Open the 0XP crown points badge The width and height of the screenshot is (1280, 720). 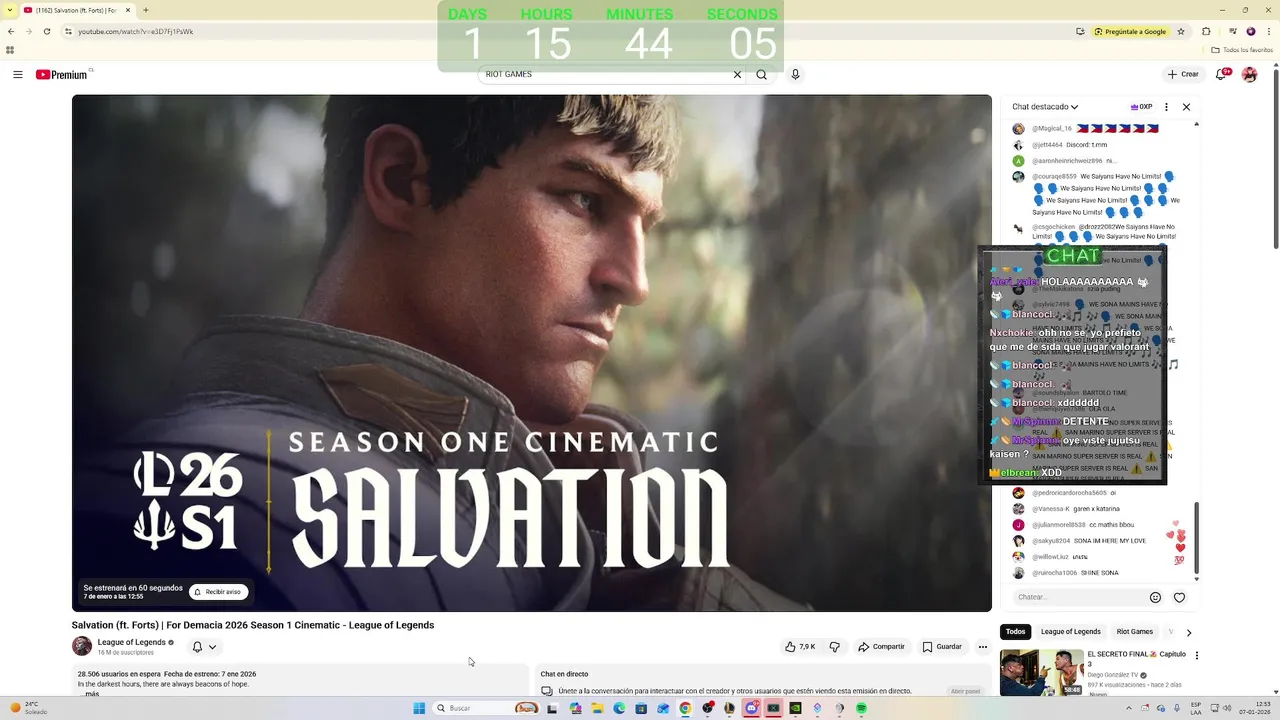1141,107
